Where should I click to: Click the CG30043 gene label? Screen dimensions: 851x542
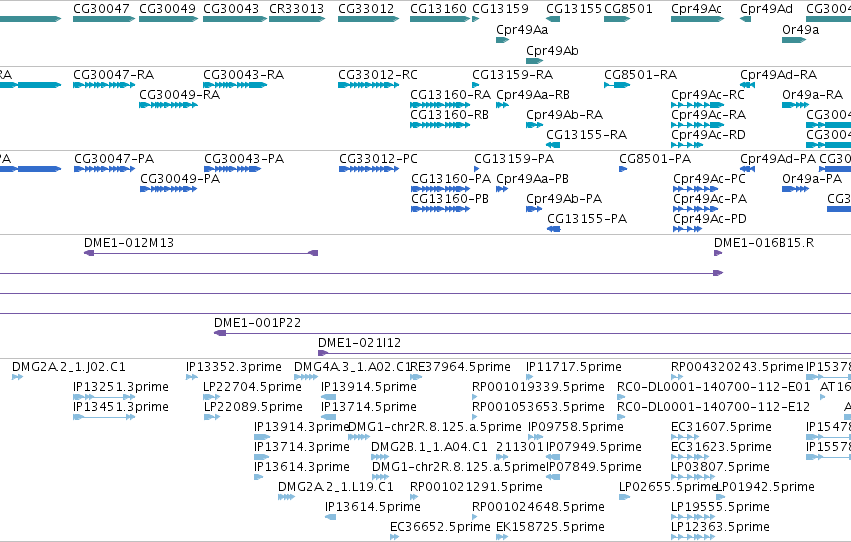[231, 9]
